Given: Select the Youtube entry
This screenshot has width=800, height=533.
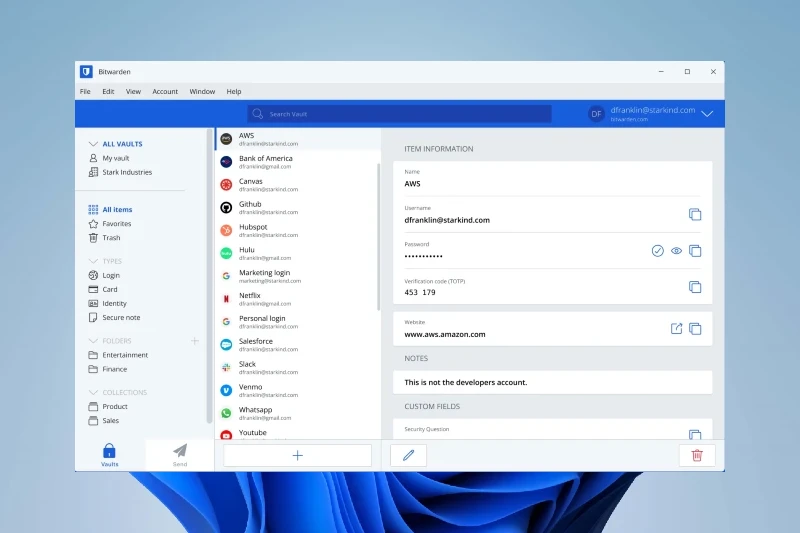Looking at the screenshot, I should (296, 434).
